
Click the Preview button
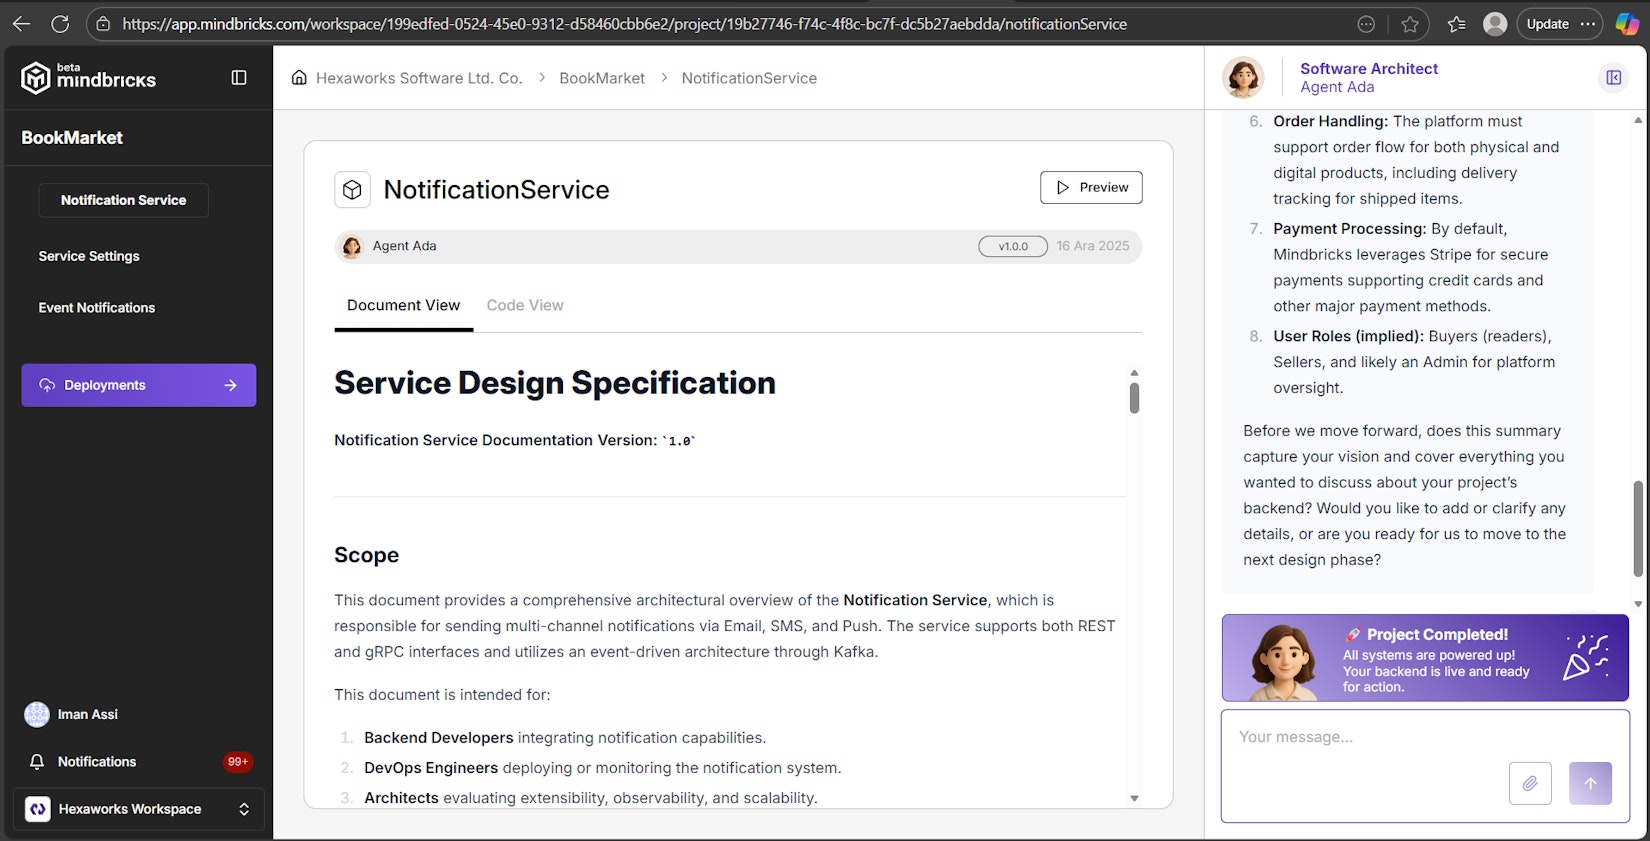click(x=1091, y=188)
